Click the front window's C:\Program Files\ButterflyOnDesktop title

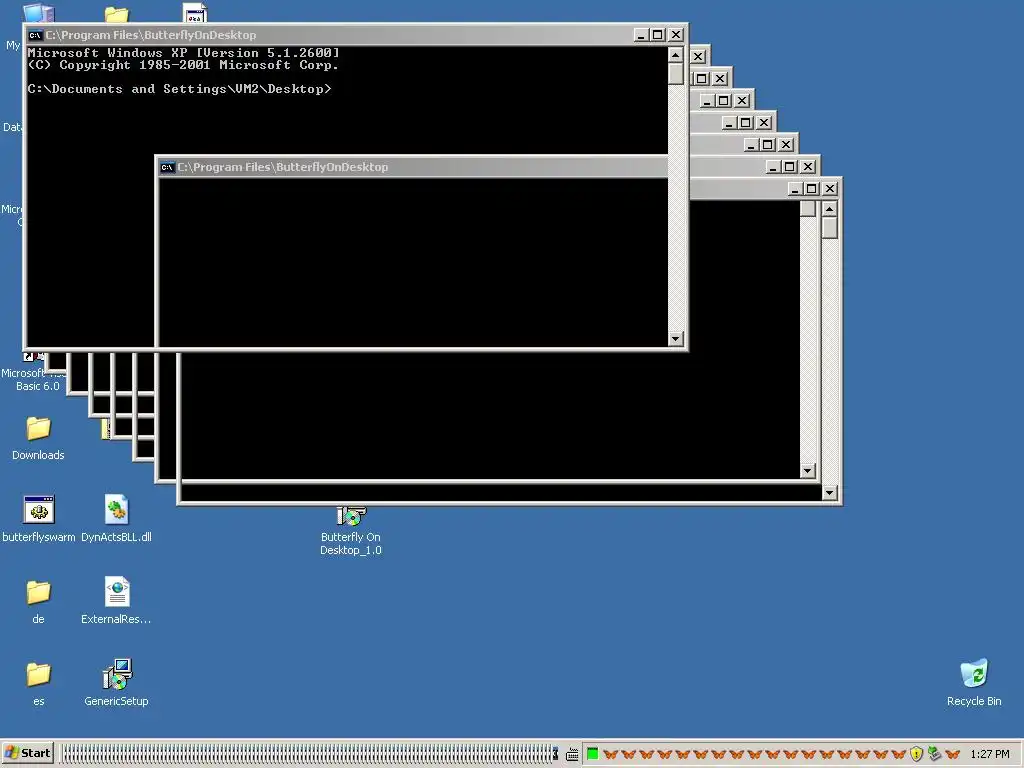pos(150,35)
